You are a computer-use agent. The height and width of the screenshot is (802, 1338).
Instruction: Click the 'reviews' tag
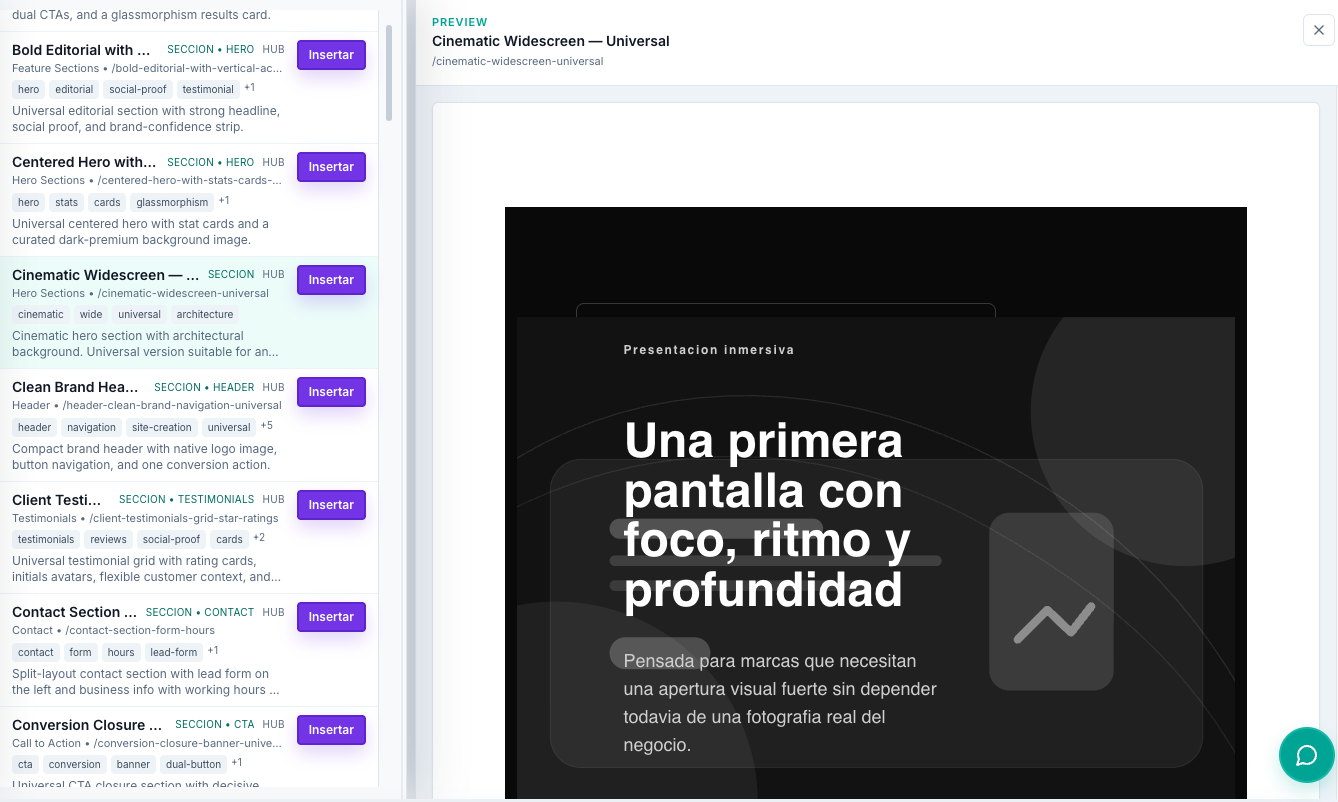109,539
